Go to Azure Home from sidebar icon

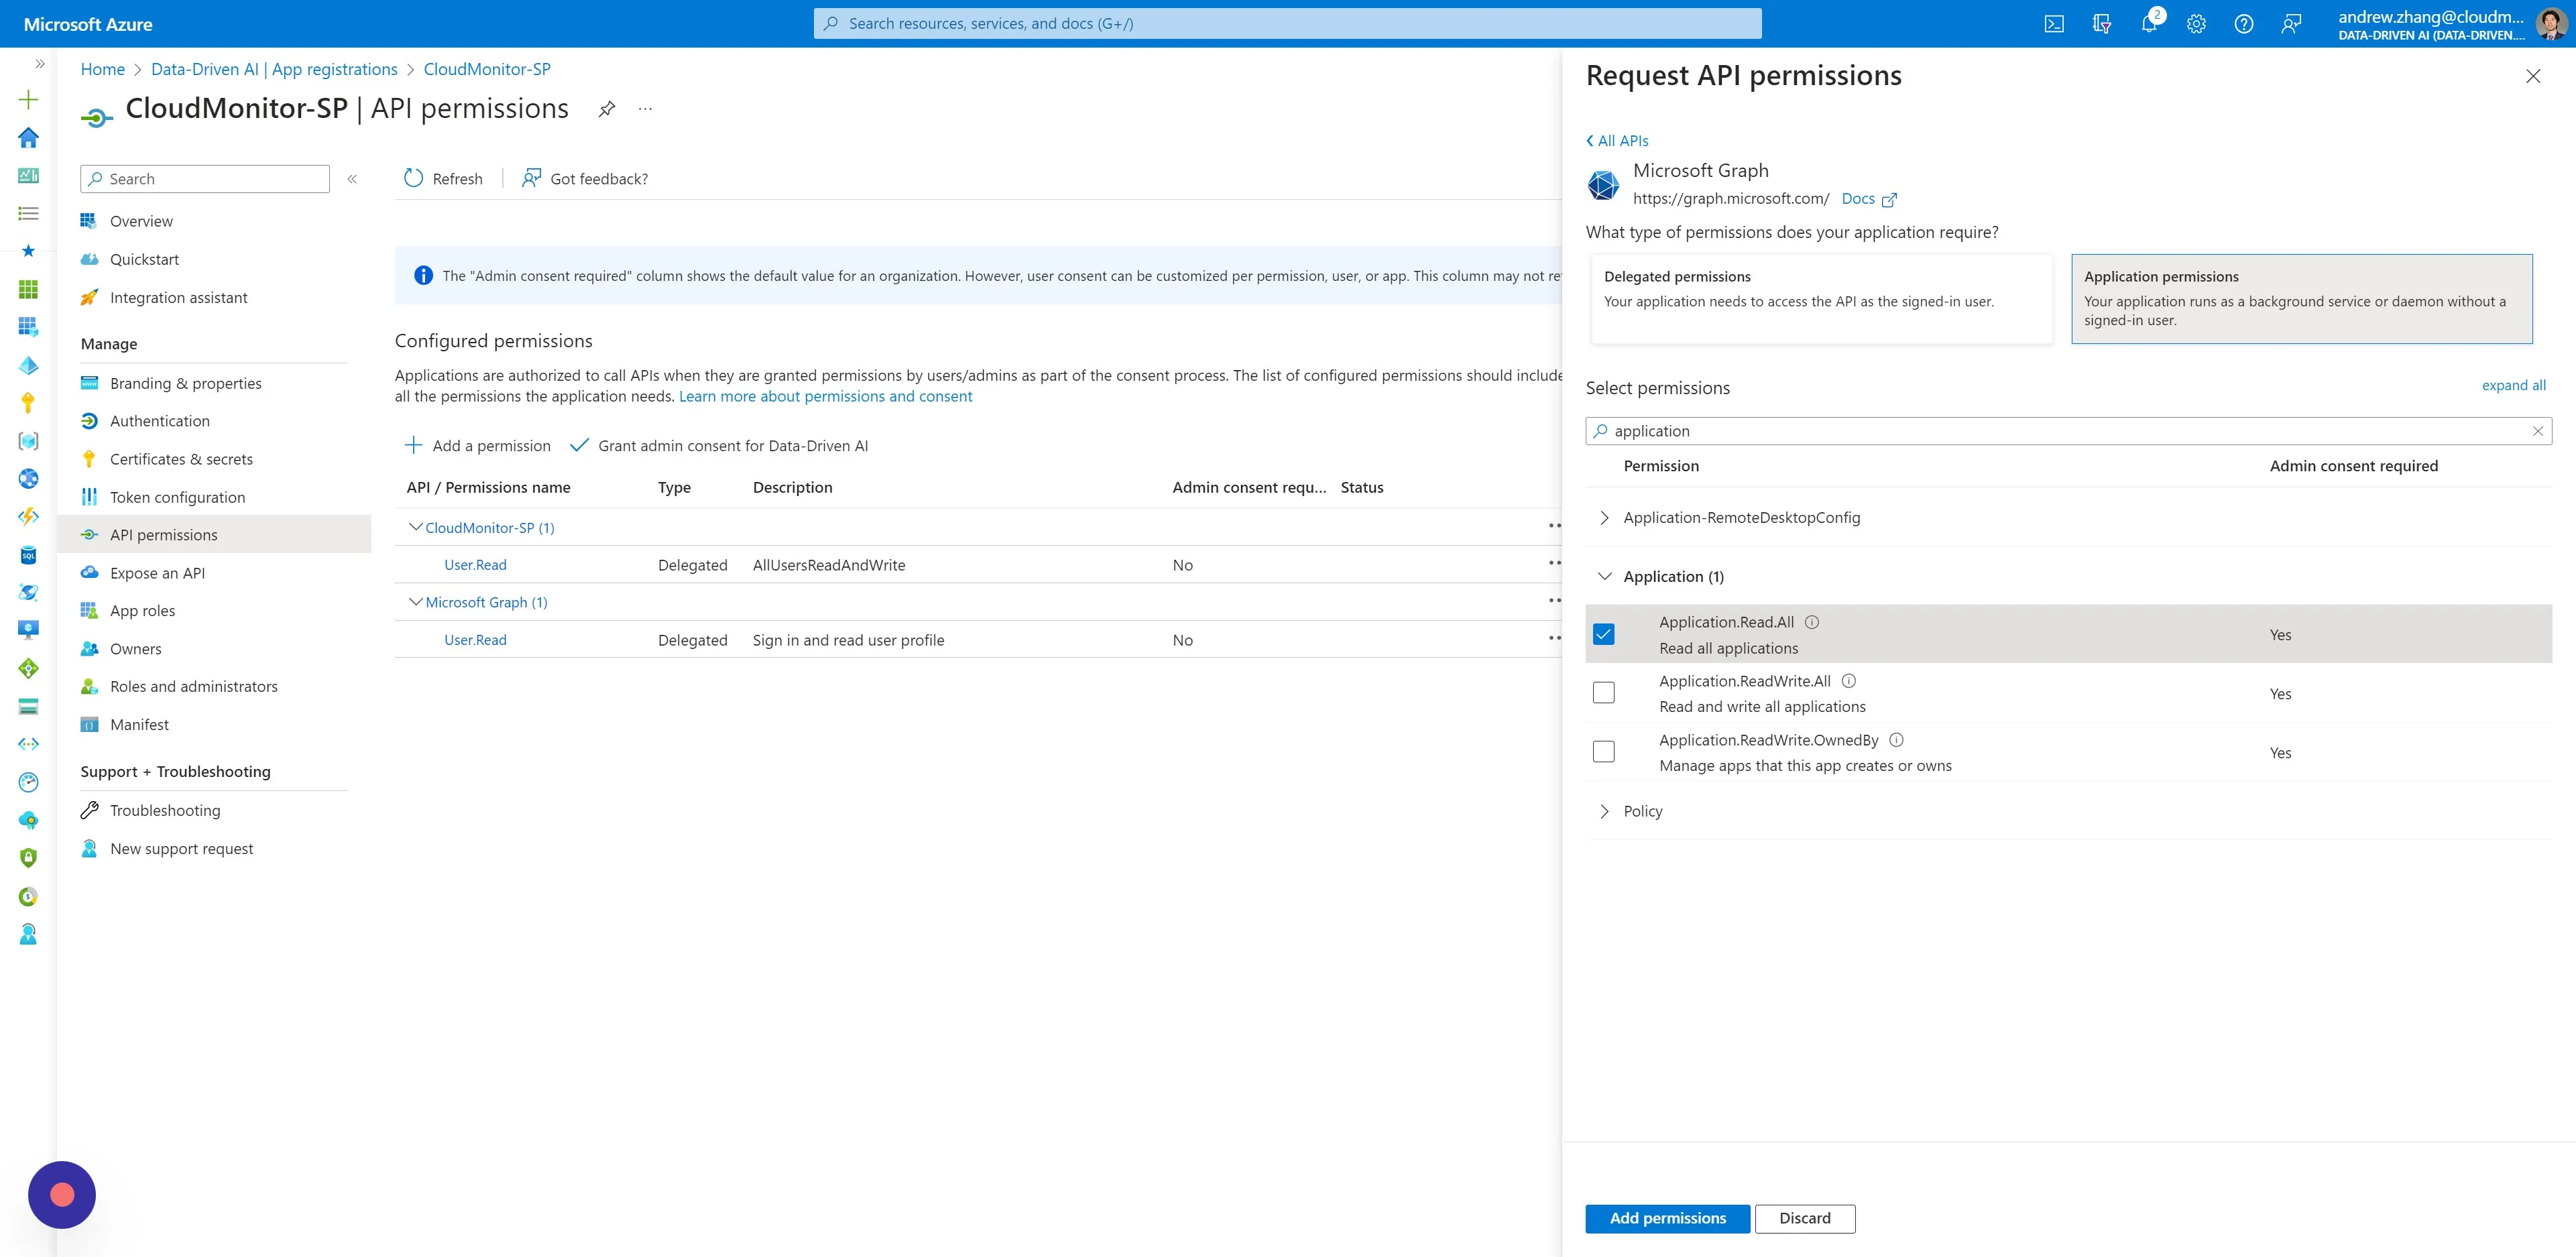coord(29,137)
